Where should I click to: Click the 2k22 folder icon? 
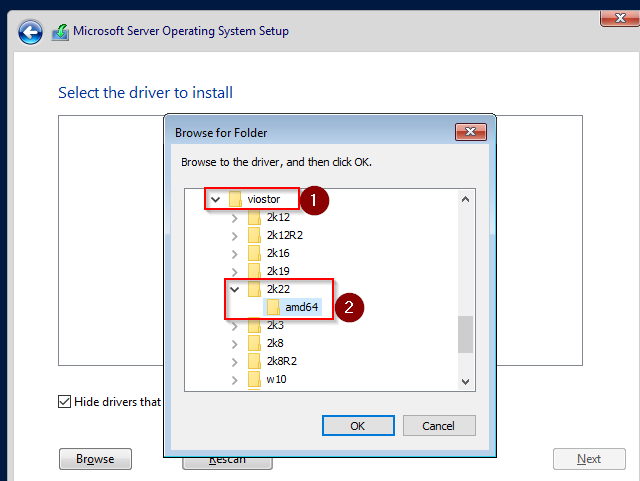254,289
